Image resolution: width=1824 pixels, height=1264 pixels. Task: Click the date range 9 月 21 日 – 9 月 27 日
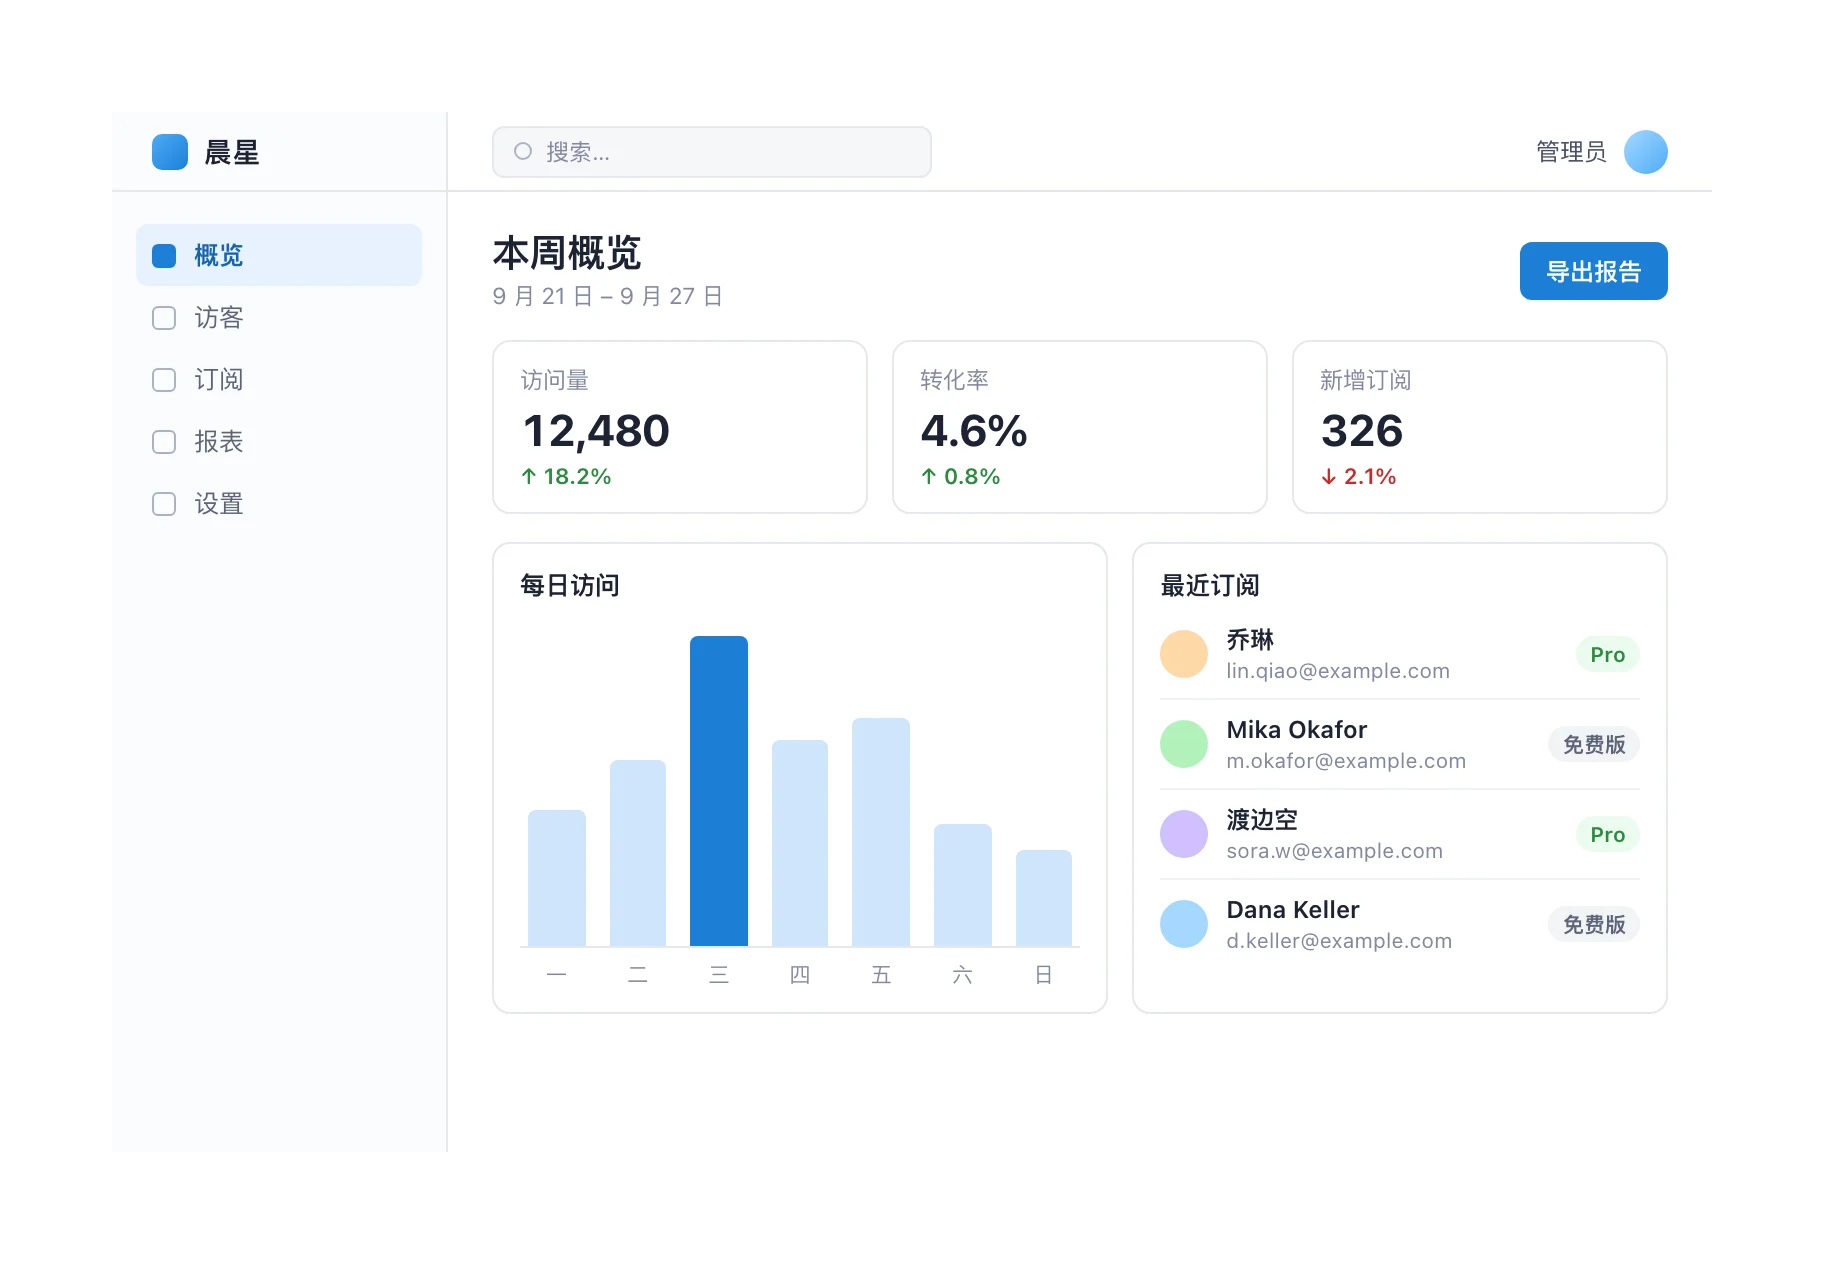pyautogui.click(x=608, y=296)
